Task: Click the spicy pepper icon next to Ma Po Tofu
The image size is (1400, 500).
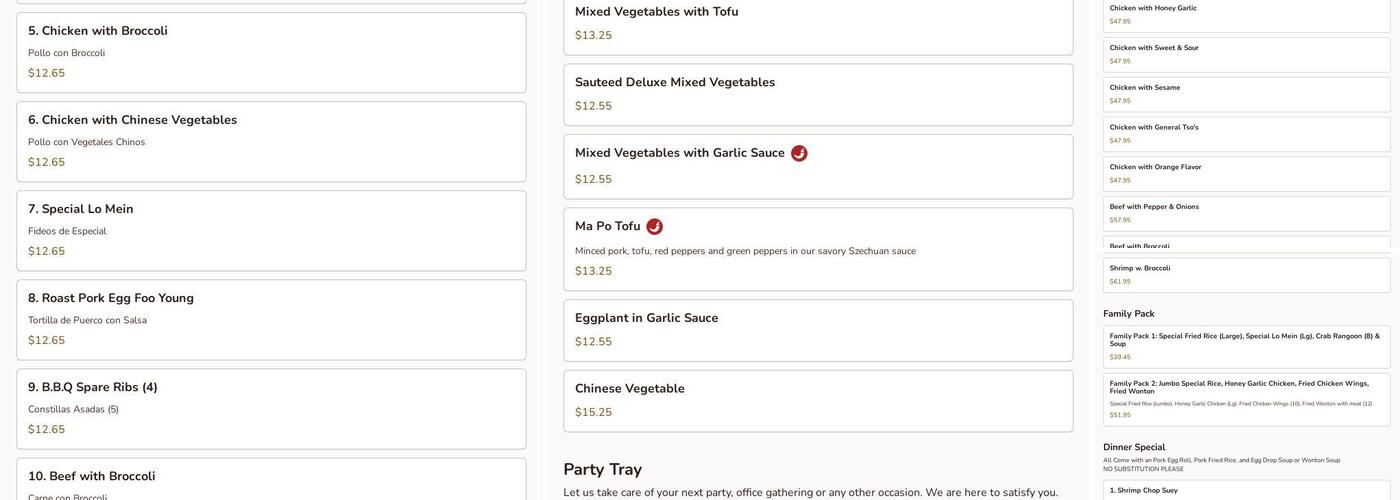Action: click(654, 227)
